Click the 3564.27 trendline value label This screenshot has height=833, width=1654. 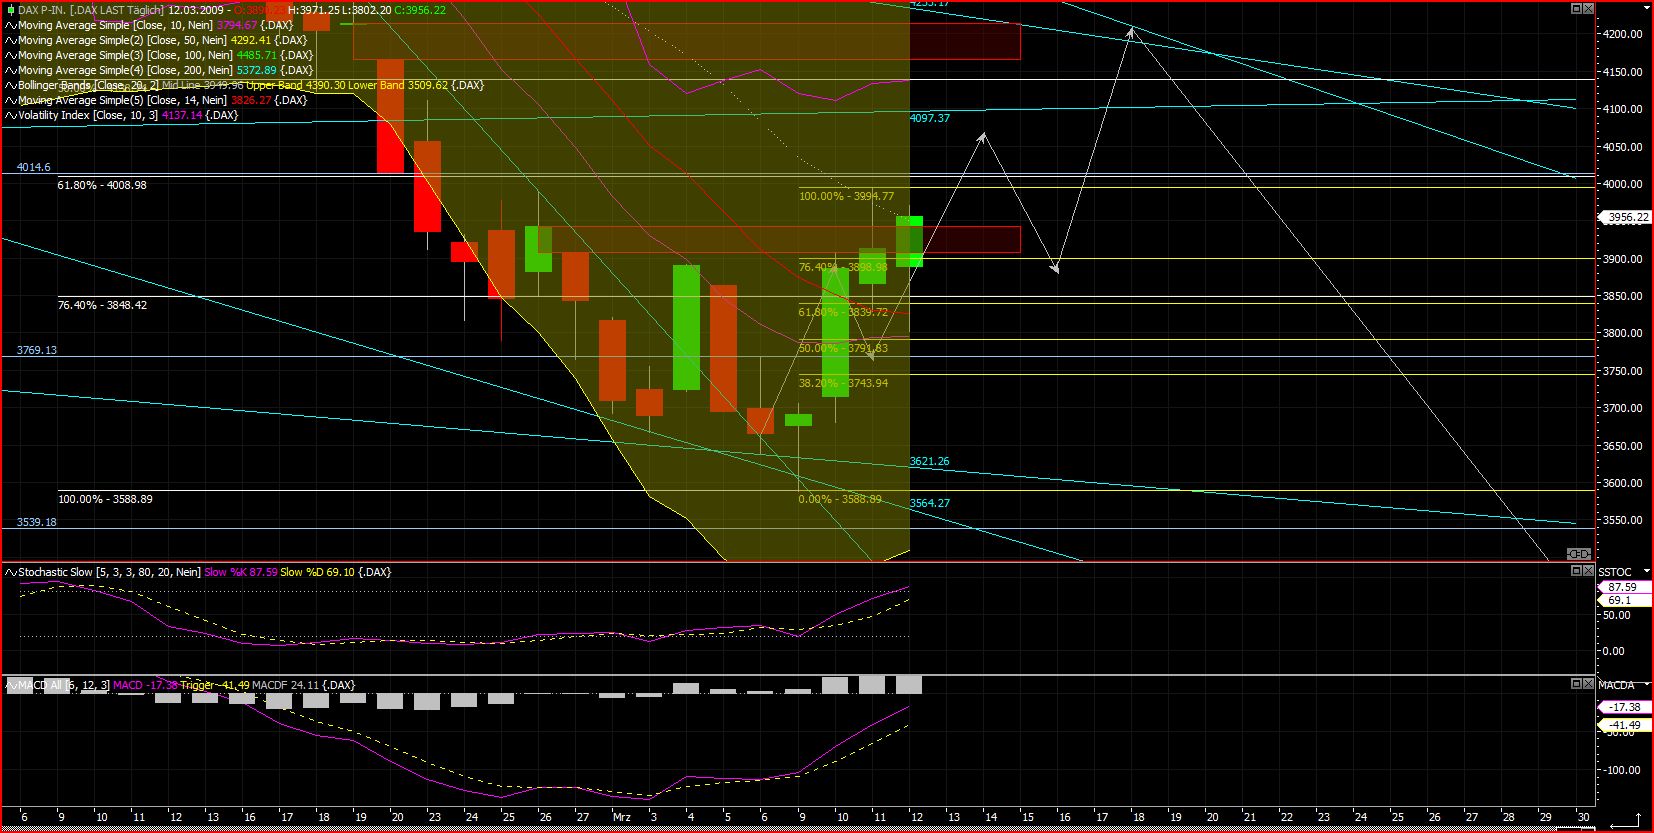coord(930,503)
